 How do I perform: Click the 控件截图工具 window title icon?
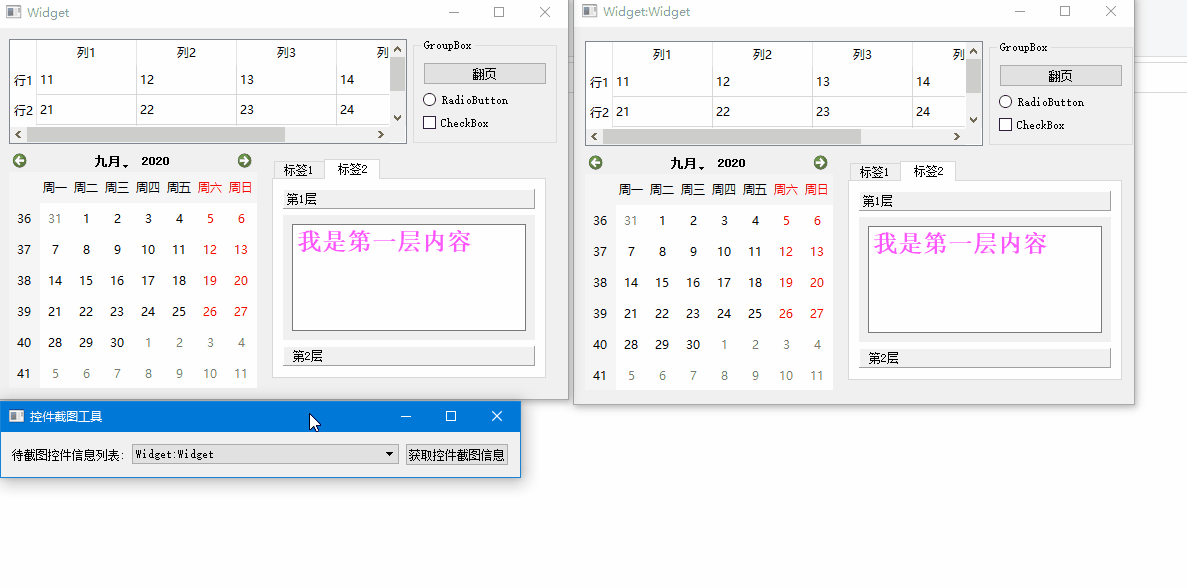(16, 416)
